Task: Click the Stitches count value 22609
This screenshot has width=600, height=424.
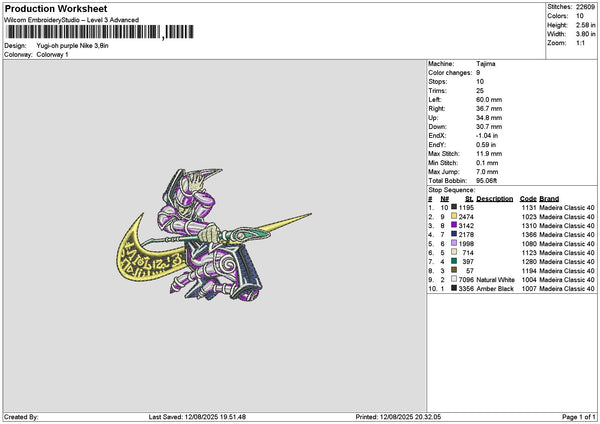Action: [585, 7]
